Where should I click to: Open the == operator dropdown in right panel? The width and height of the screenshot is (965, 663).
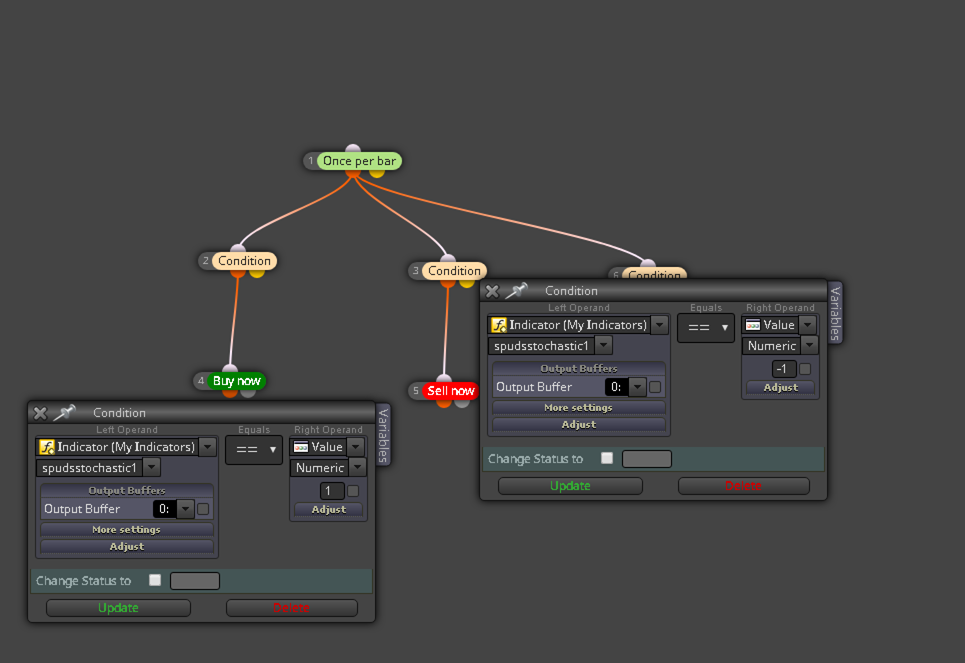tap(705, 328)
